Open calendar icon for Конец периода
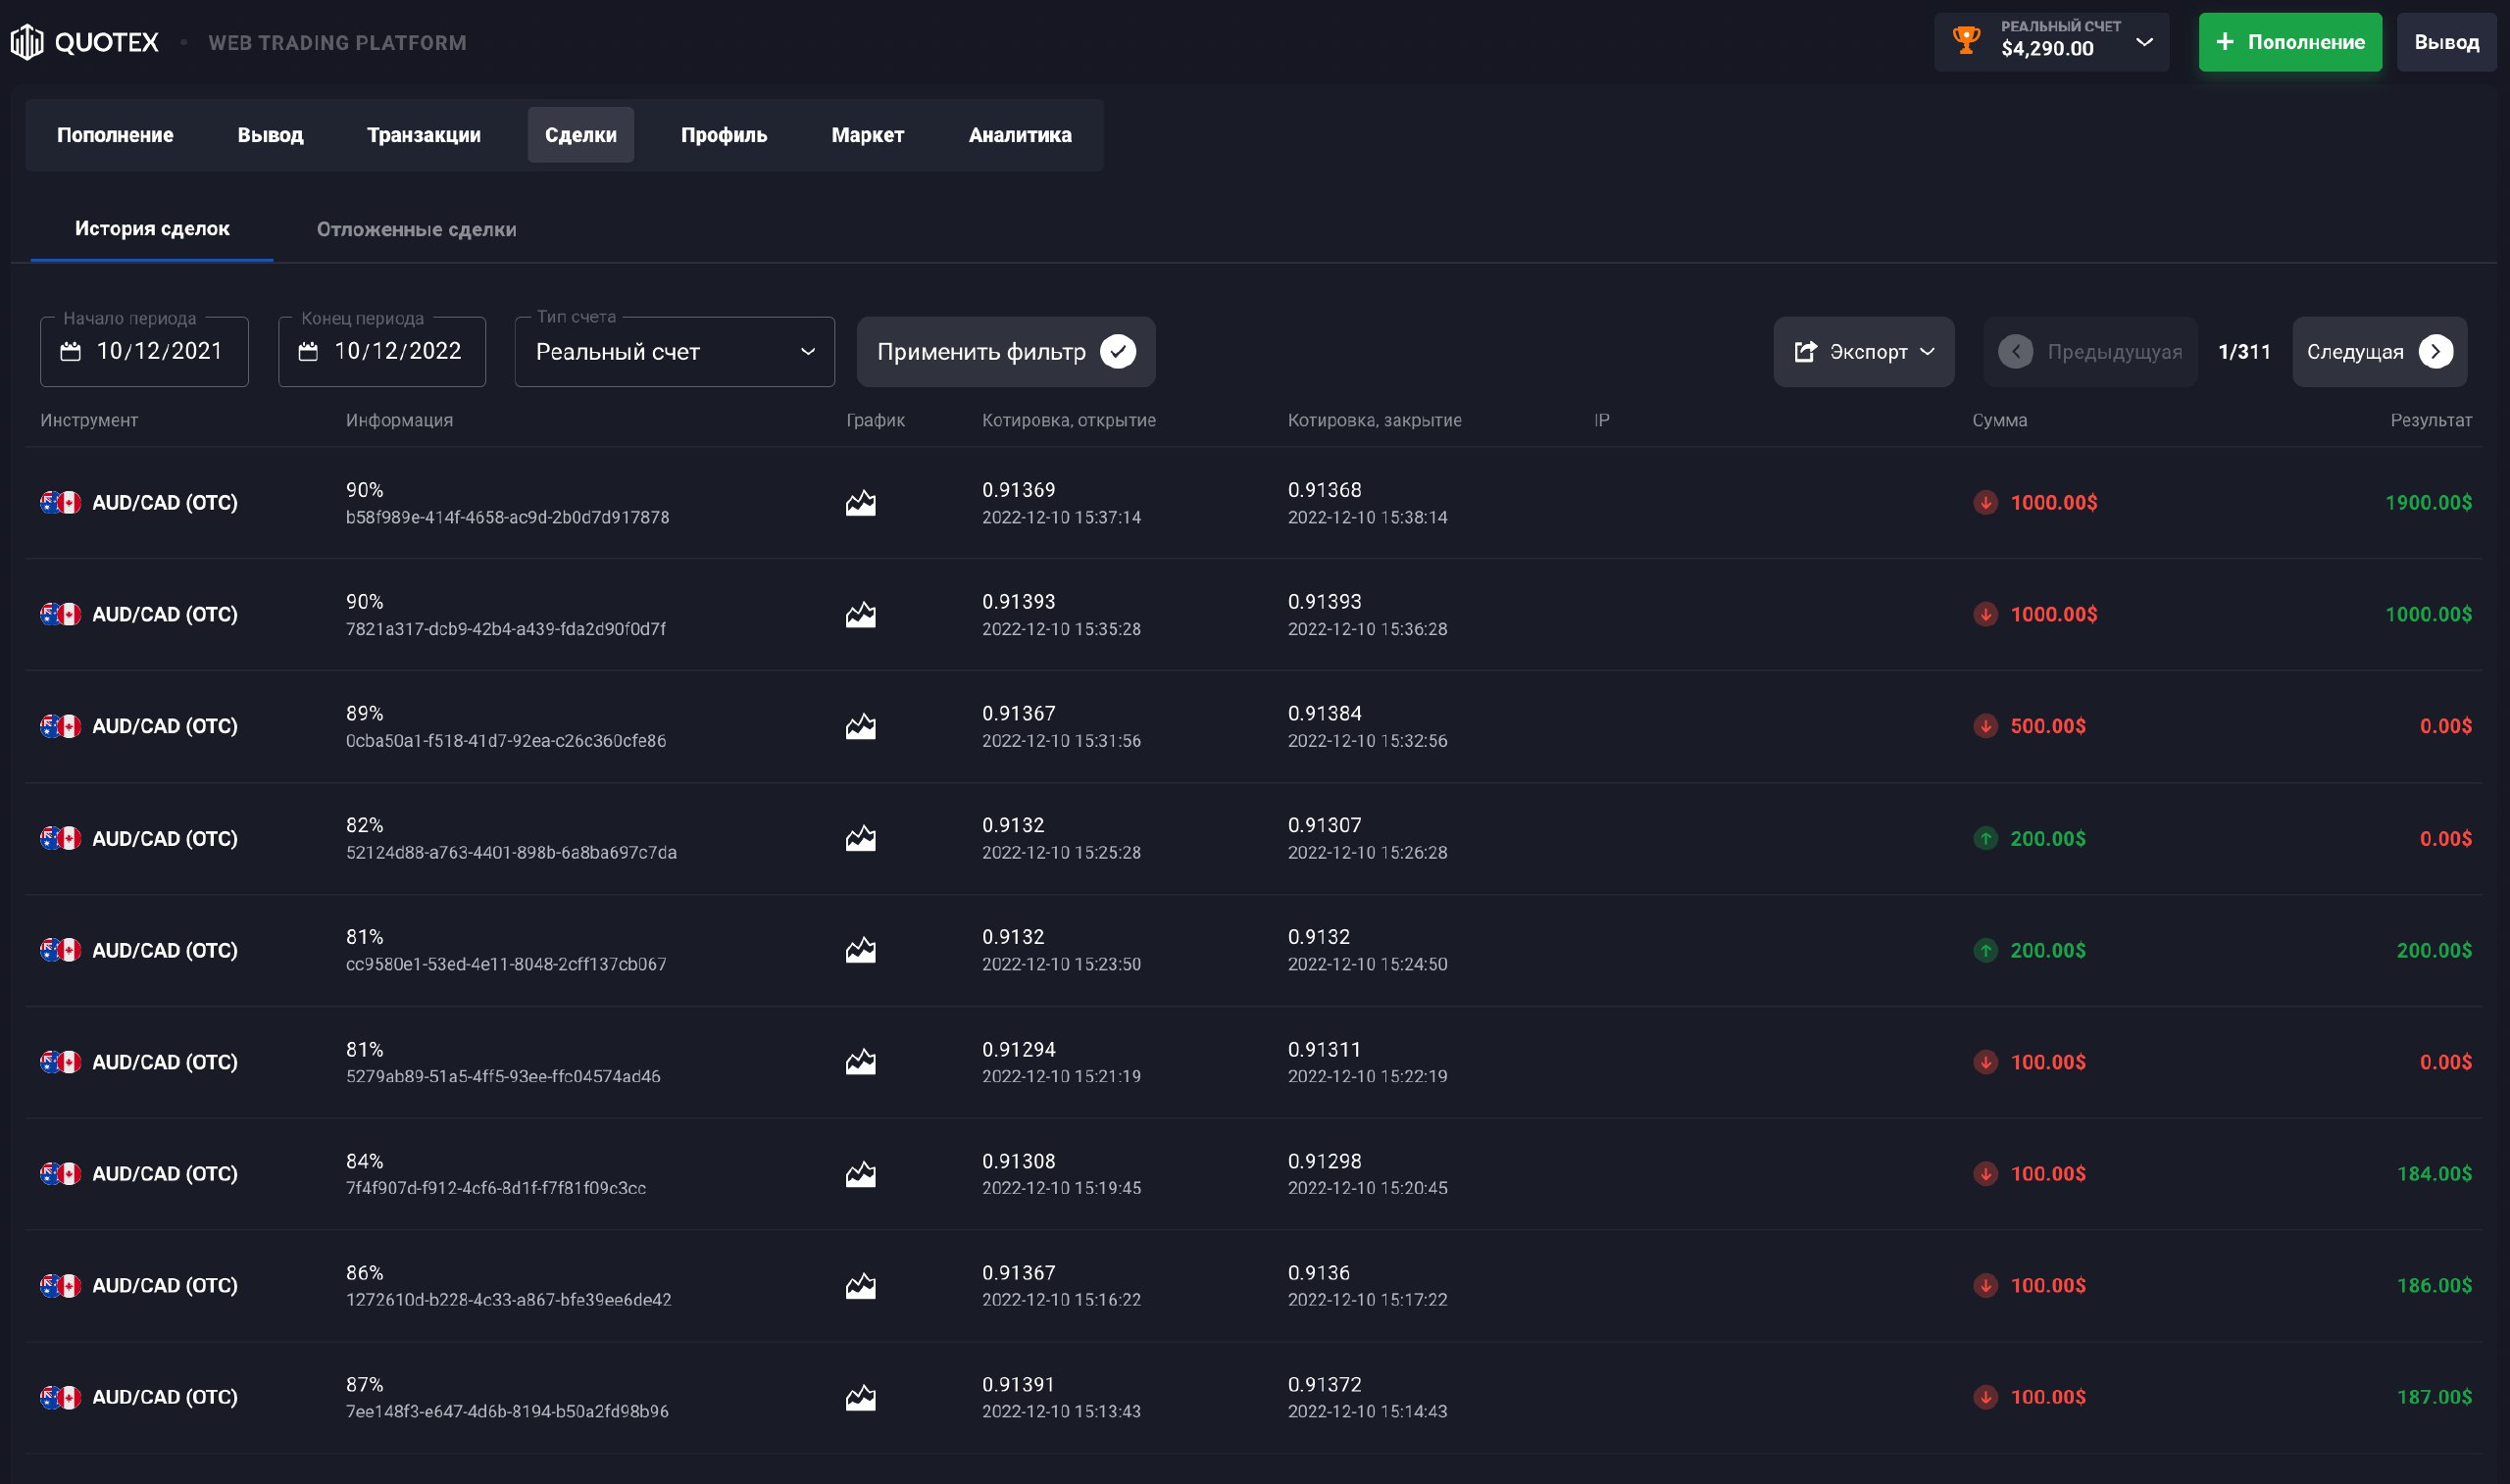Viewport: 2510px width, 1484px height. [x=308, y=351]
